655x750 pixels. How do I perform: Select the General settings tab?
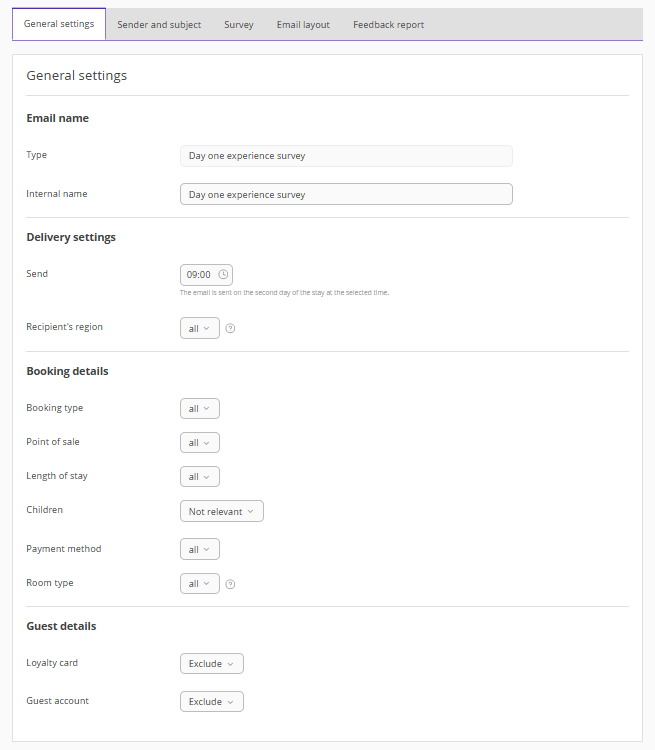pyautogui.click(x=59, y=24)
